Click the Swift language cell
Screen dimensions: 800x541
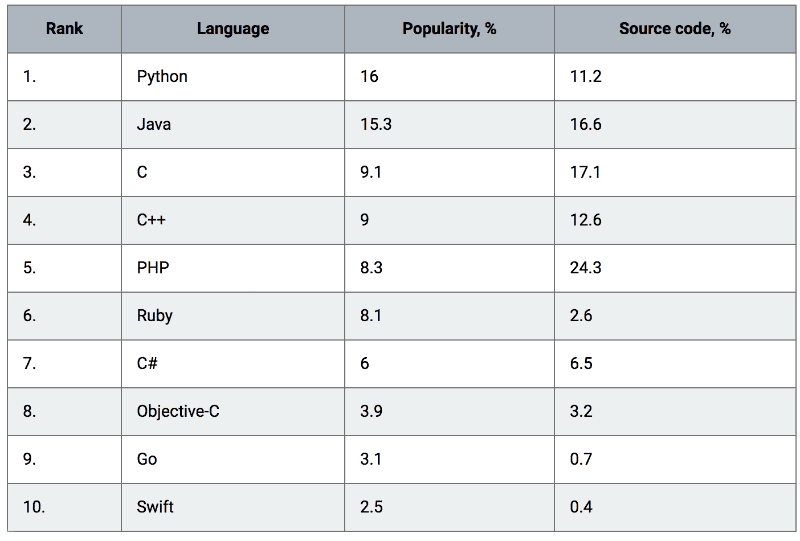[x=233, y=507]
